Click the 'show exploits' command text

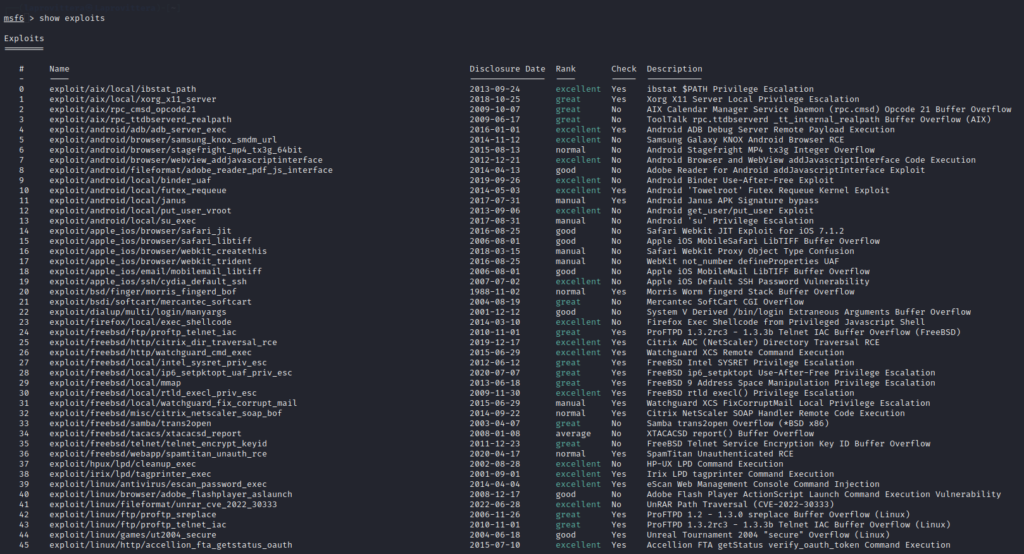(72, 18)
